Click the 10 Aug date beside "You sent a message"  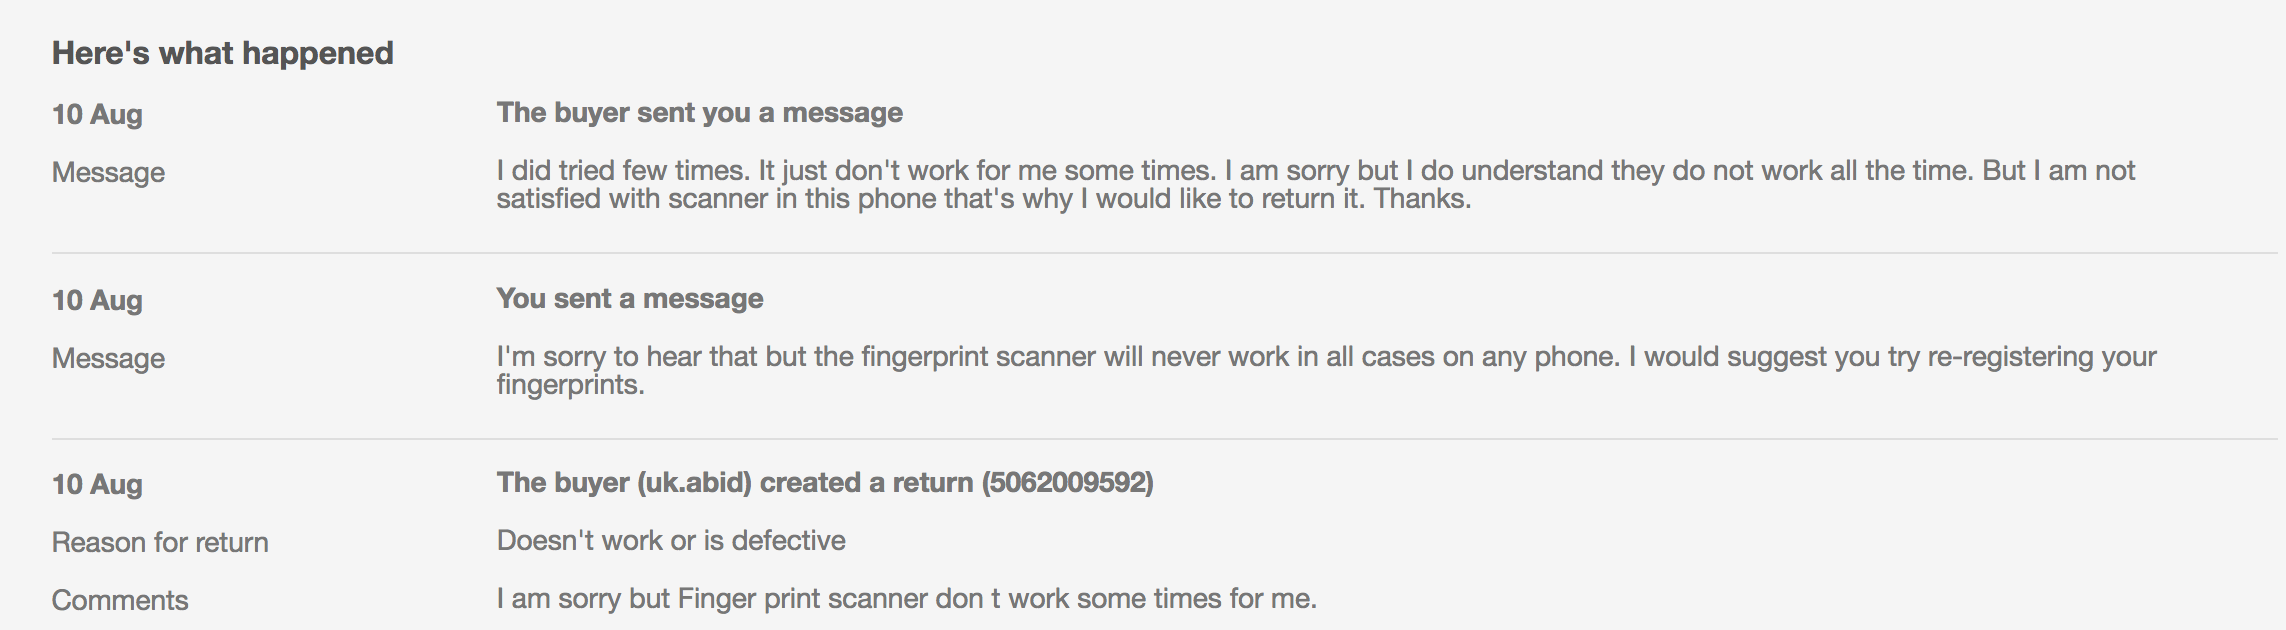coord(97,300)
